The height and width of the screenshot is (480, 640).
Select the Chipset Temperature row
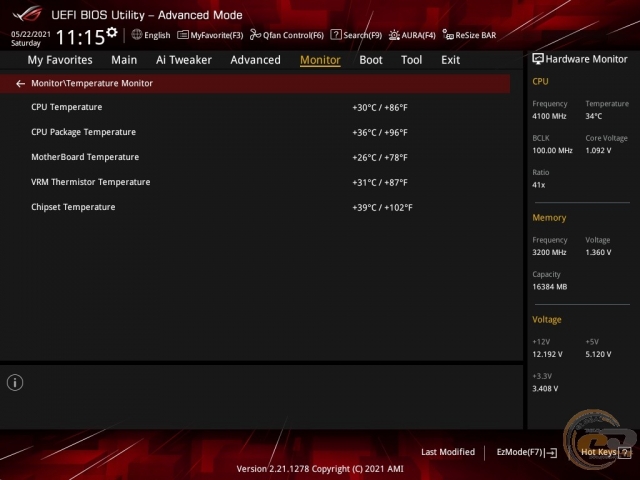point(255,207)
